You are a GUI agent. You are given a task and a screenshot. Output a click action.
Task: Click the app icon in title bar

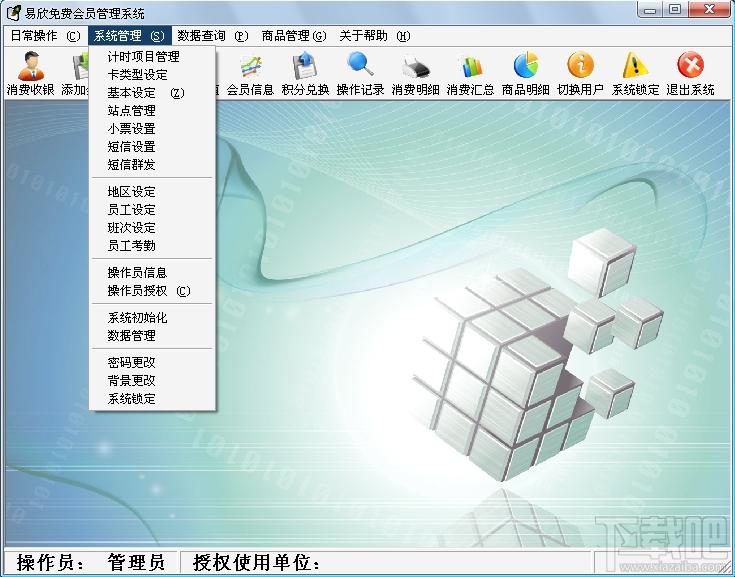[x=13, y=13]
